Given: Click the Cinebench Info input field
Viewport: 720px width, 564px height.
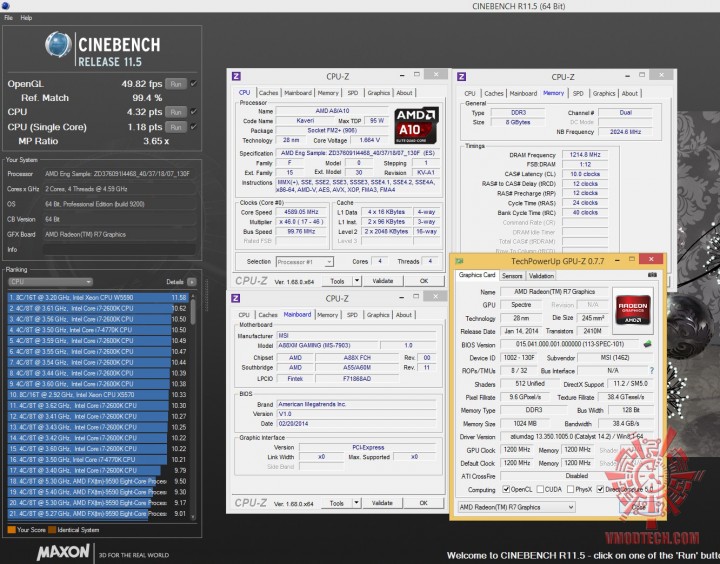Looking at the screenshot, I should (119, 249).
